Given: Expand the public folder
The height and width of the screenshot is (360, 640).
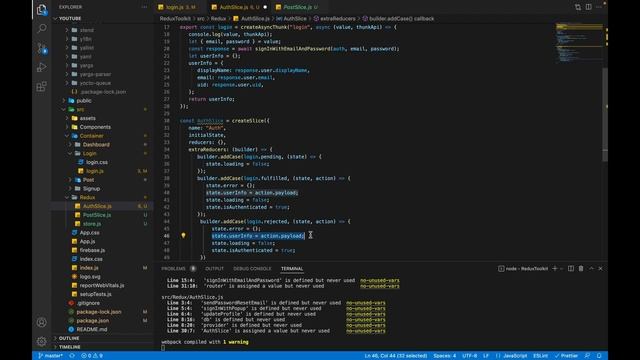Looking at the screenshot, I should tap(84, 100).
